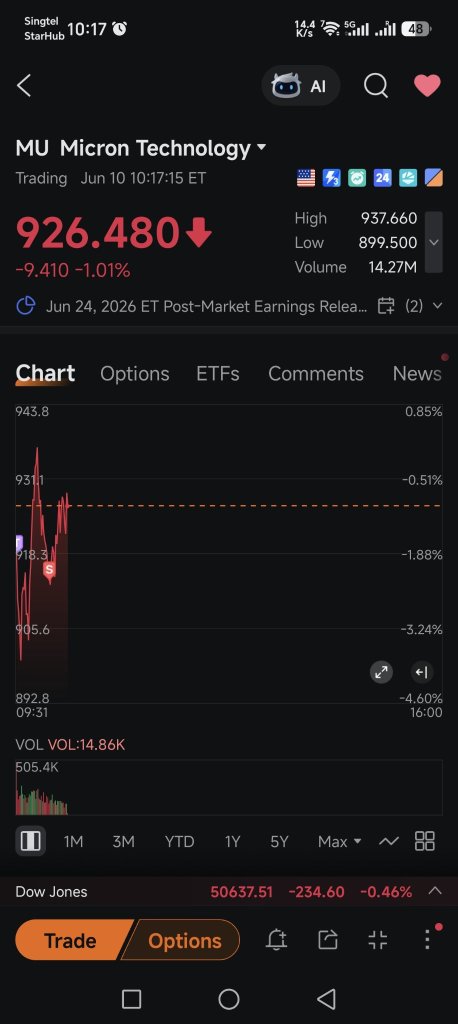Open the price alert bell icon
The width and height of the screenshot is (458, 1024).
pos(276,940)
